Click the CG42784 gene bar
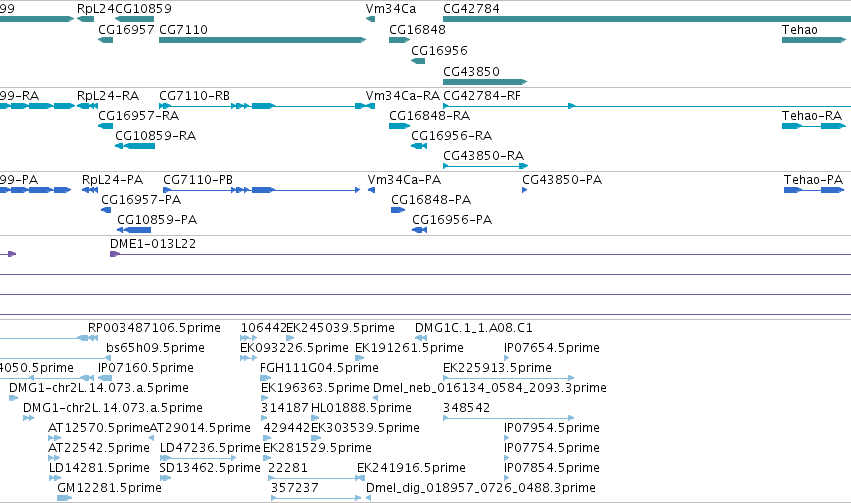This screenshot has height=503, width=851. 647,19
